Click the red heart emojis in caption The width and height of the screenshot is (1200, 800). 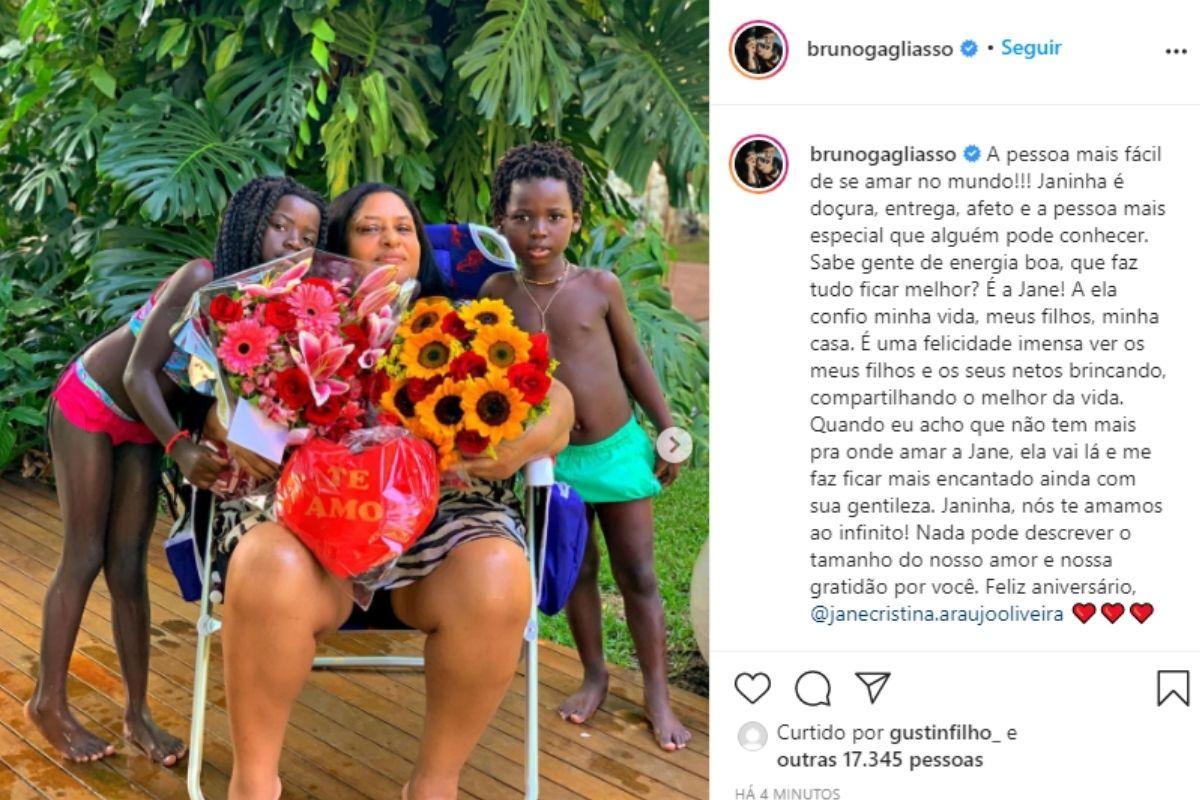(1113, 613)
